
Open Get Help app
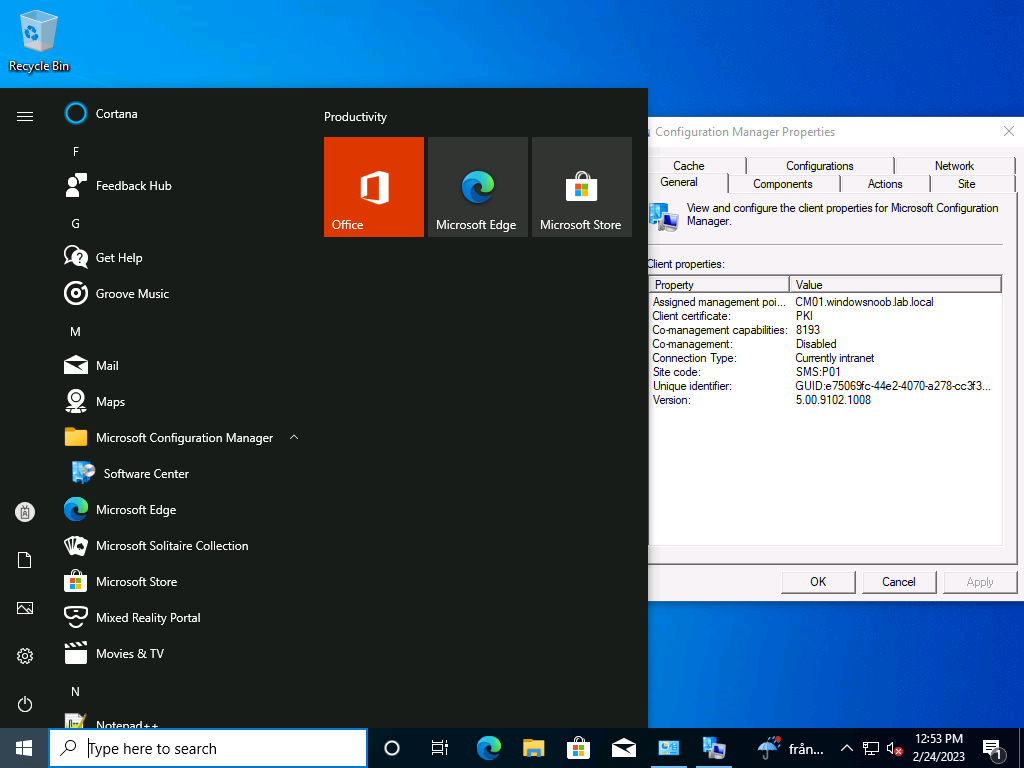(x=180, y=257)
